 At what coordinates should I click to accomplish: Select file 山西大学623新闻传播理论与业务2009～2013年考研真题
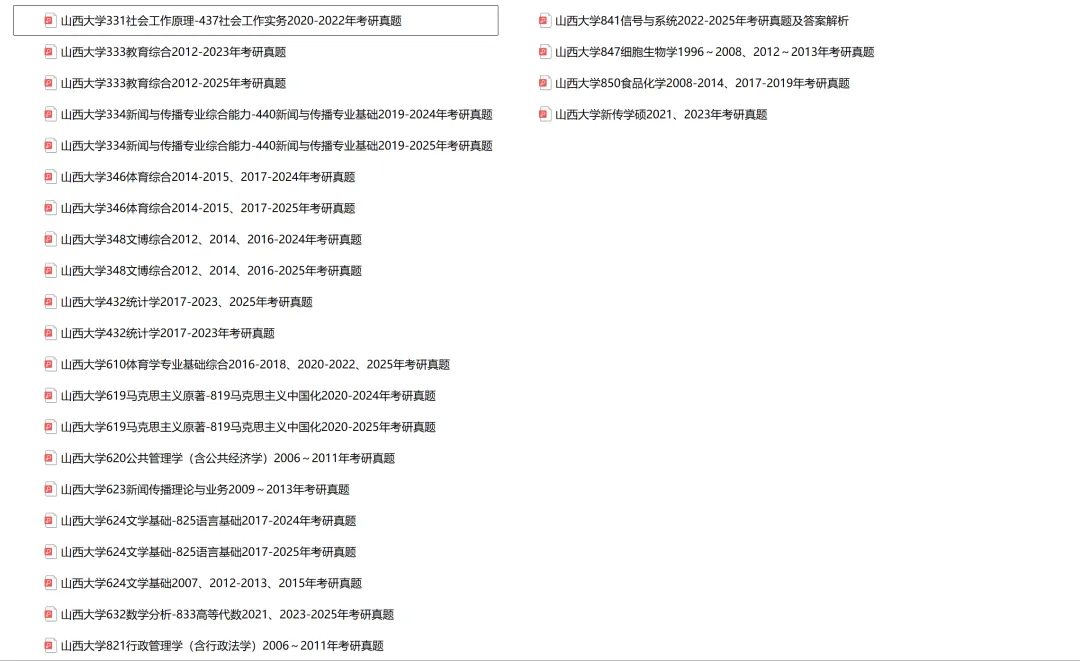pyautogui.click(x=205, y=490)
